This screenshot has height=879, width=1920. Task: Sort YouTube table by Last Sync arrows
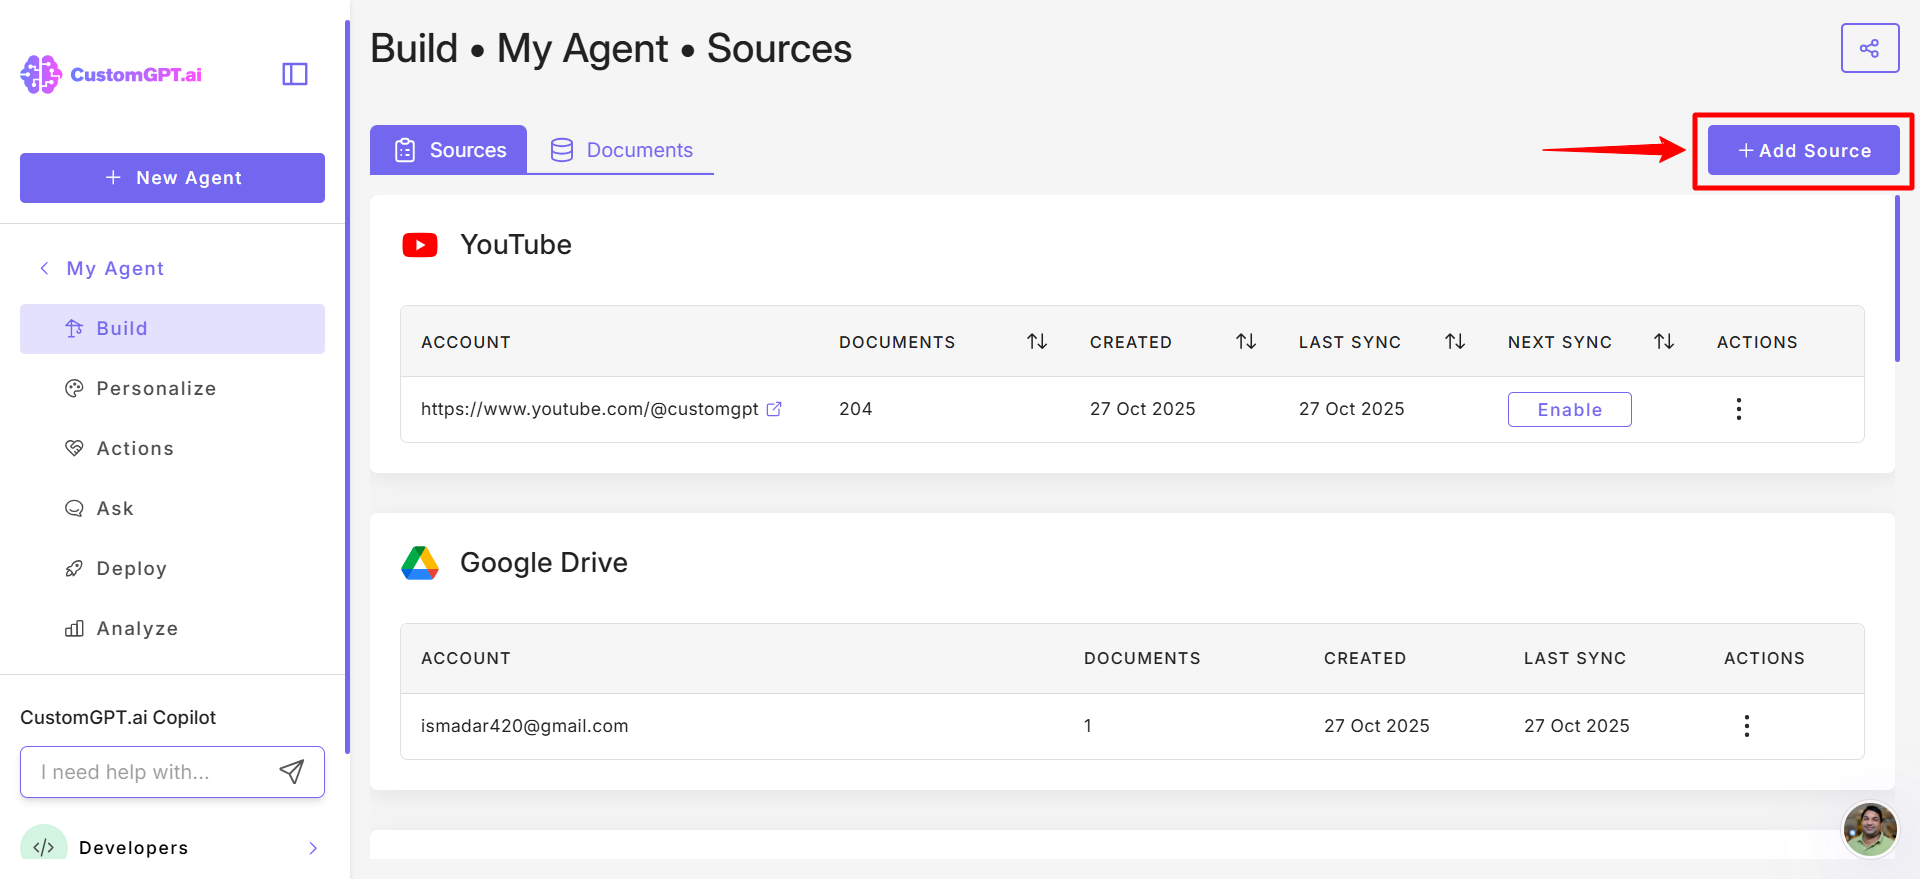pos(1455,342)
